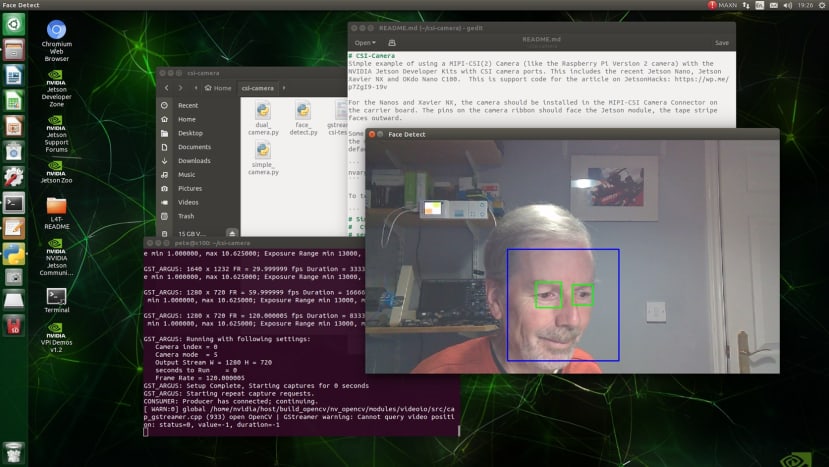
Task: Click the gedit new document icon
Action: pyautogui.click(x=392, y=43)
